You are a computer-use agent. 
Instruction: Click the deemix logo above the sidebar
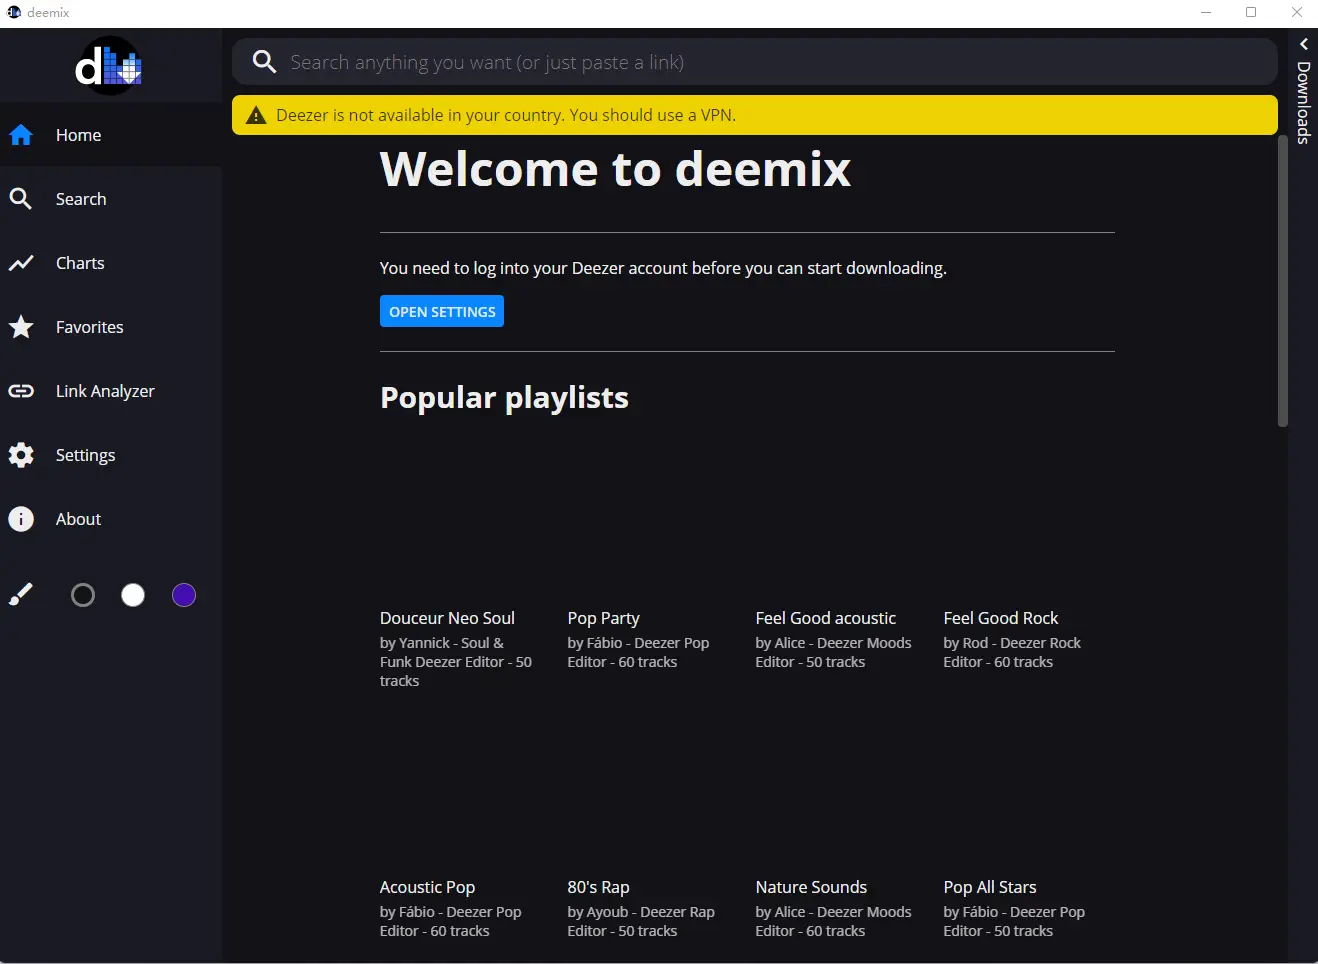[x=109, y=65]
